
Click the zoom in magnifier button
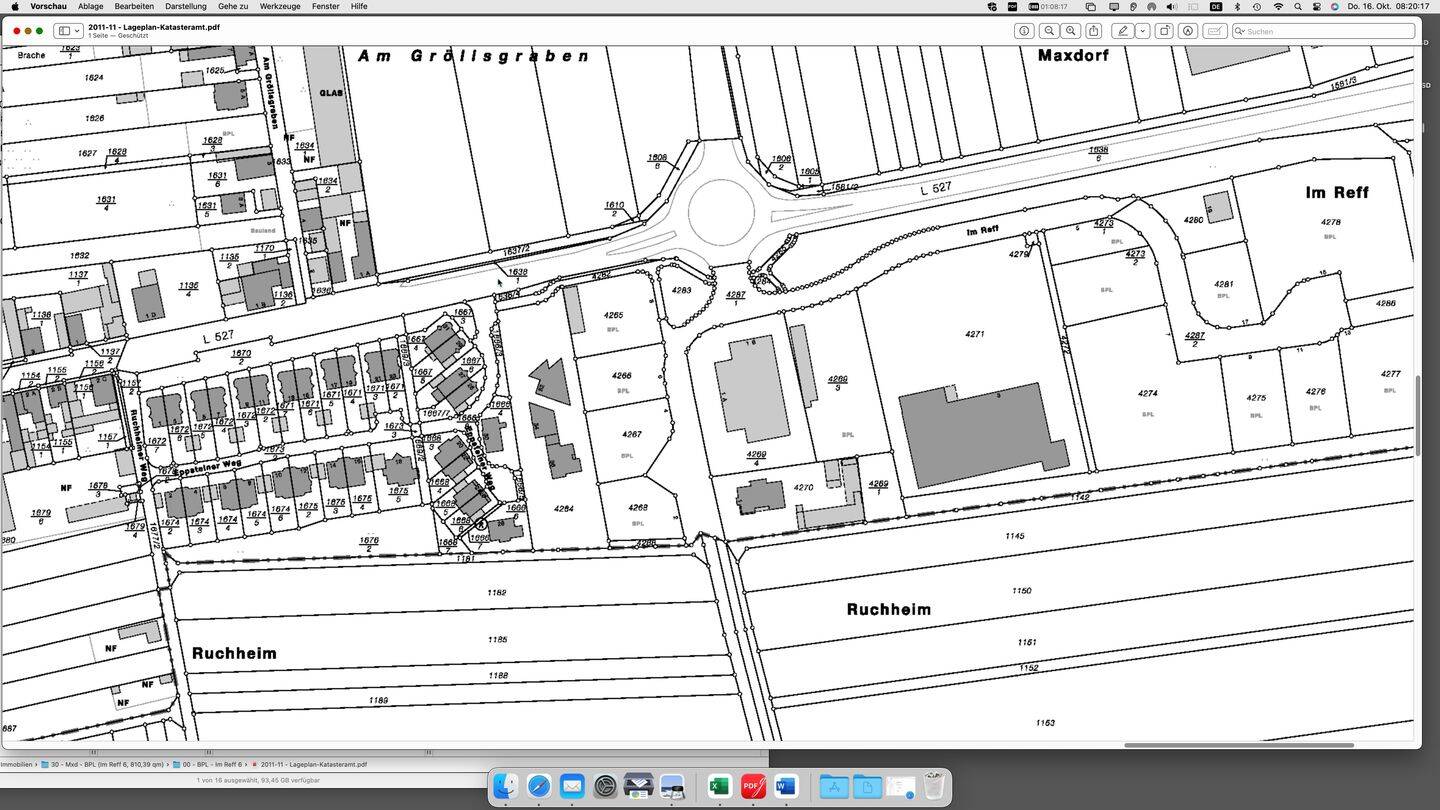click(x=1071, y=31)
